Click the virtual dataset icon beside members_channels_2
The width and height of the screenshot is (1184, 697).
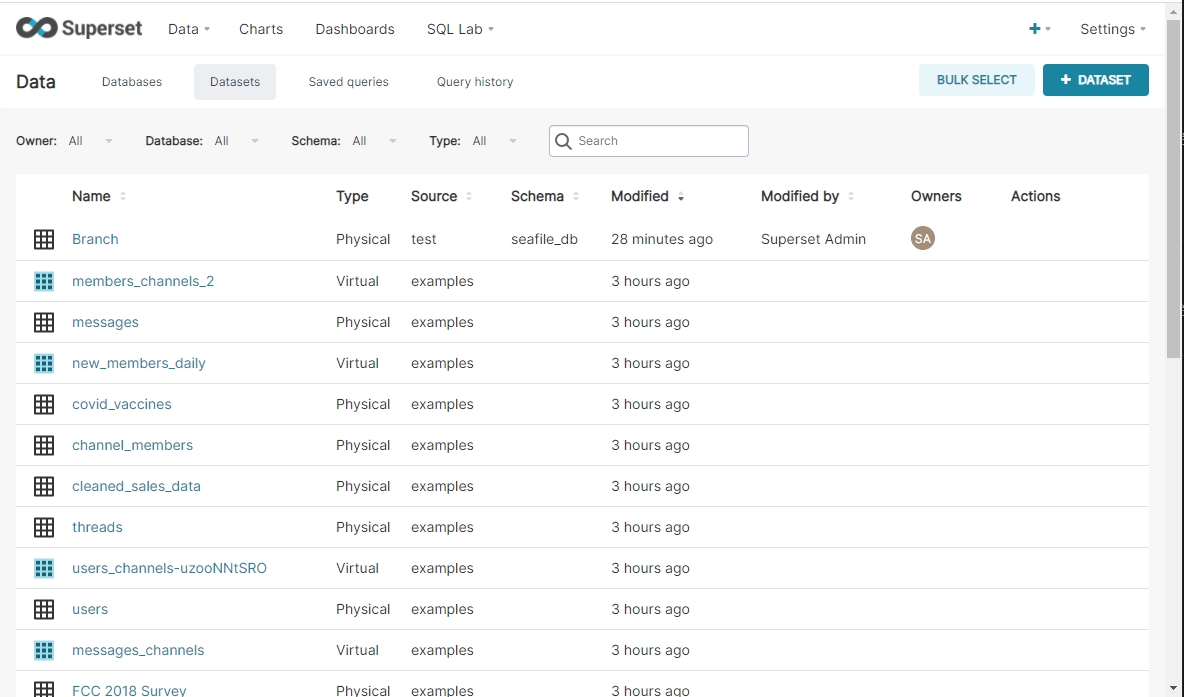pos(44,281)
